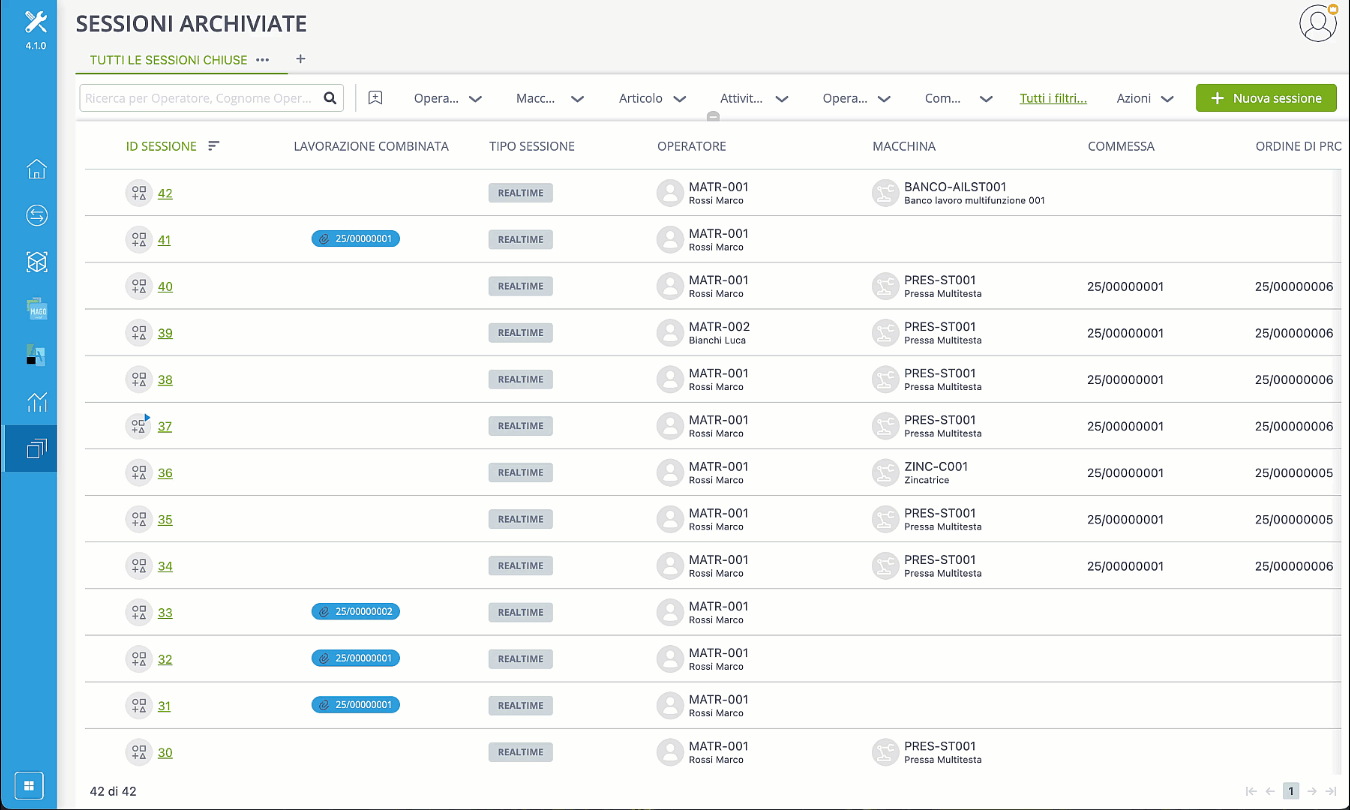Open the 3D cube sidebar icon

(x=37, y=262)
